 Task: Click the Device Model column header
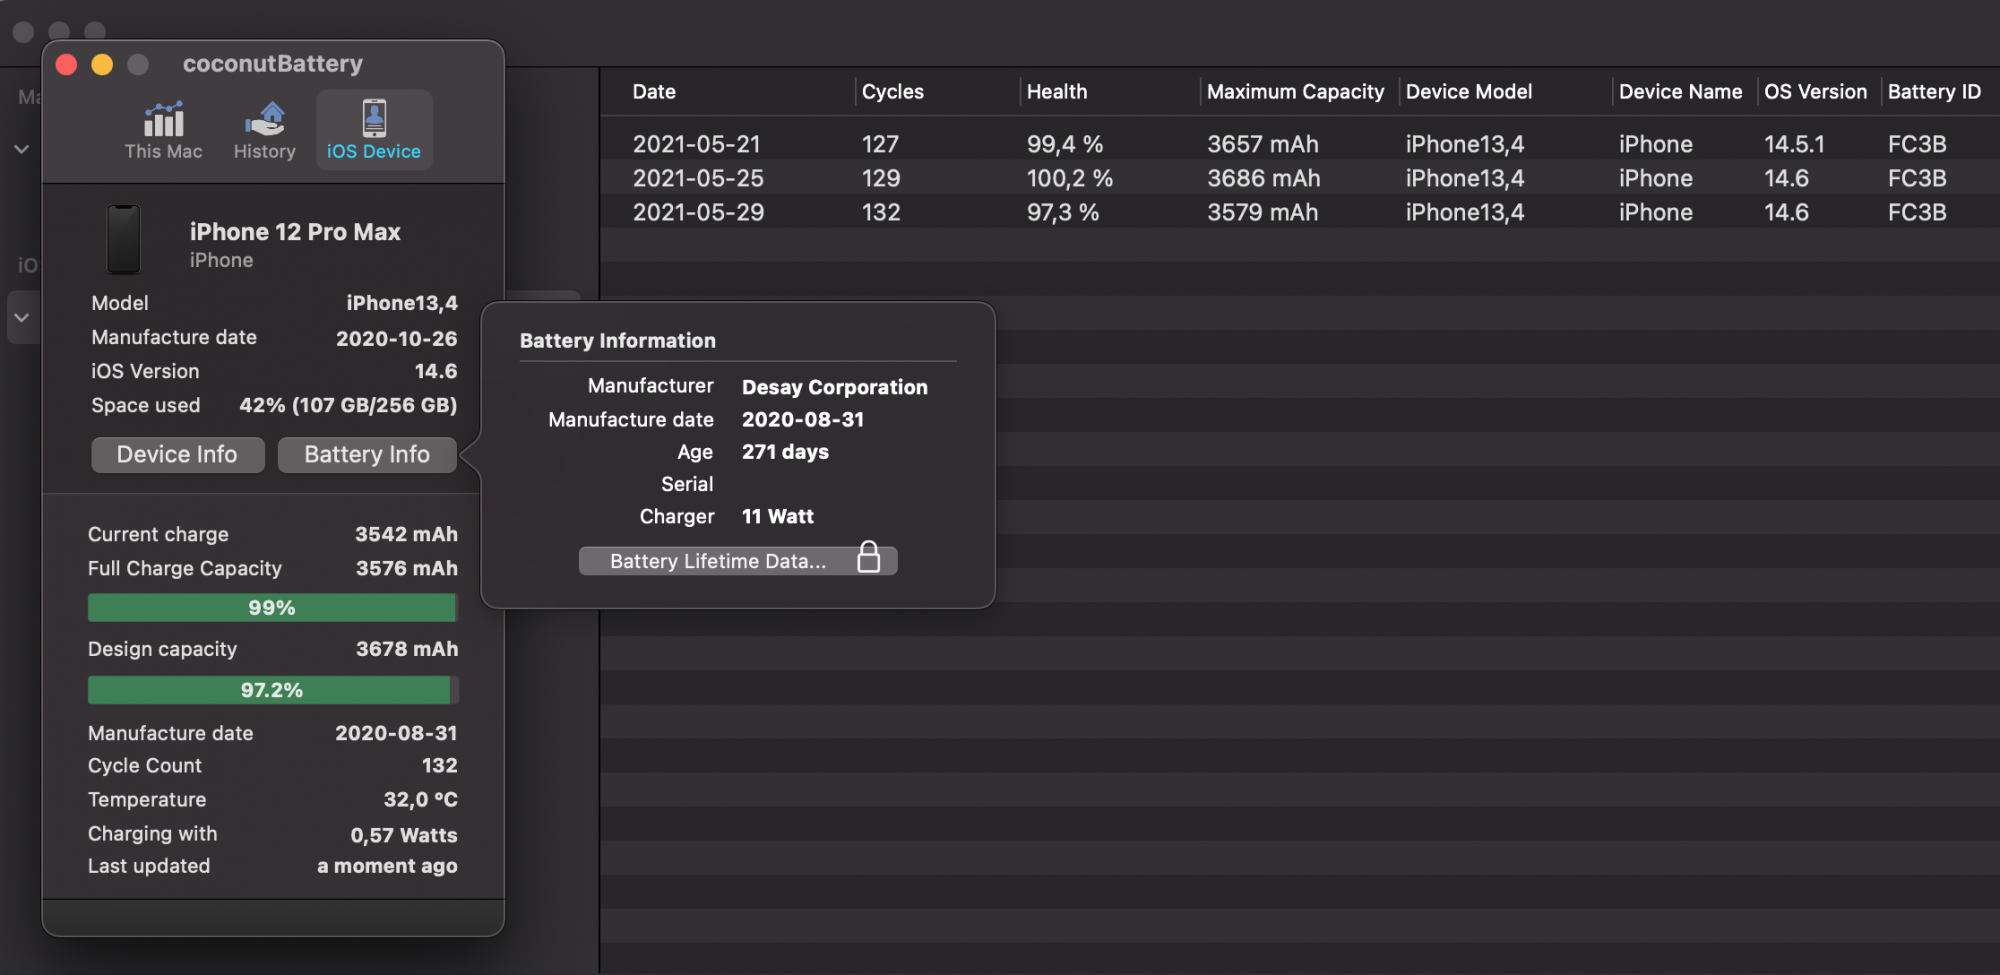coord(1469,92)
